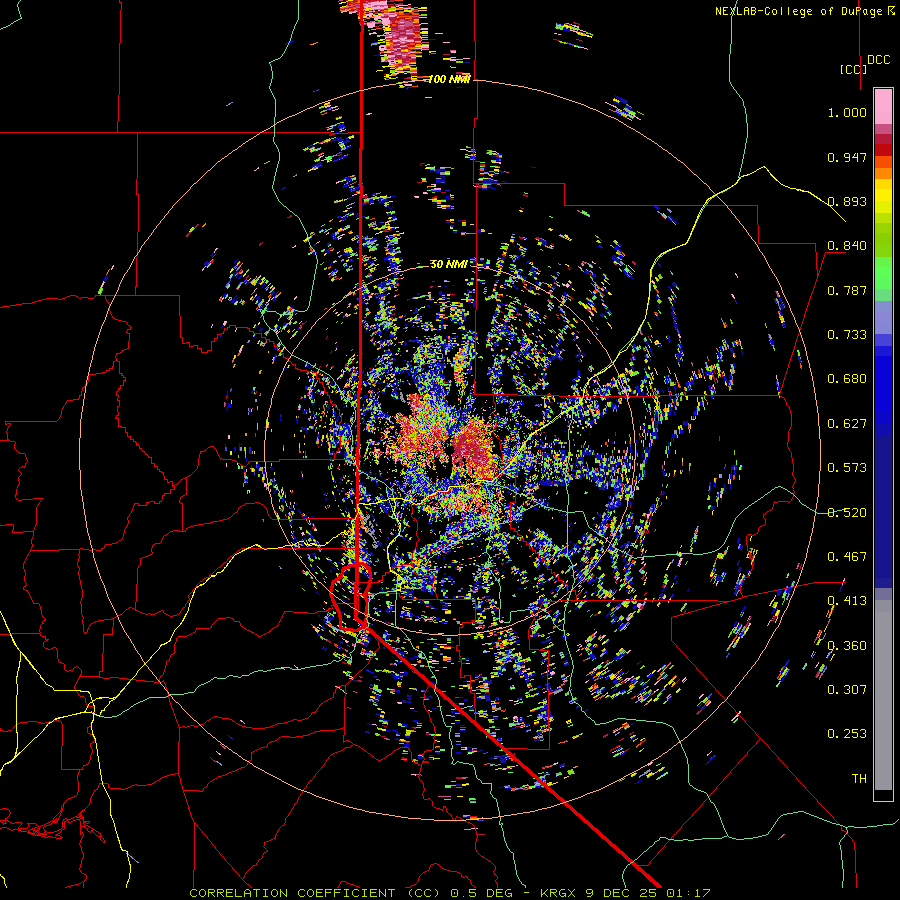Click the 0.893 scale value
The width and height of the screenshot is (900, 900).
(x=847, y=201)
